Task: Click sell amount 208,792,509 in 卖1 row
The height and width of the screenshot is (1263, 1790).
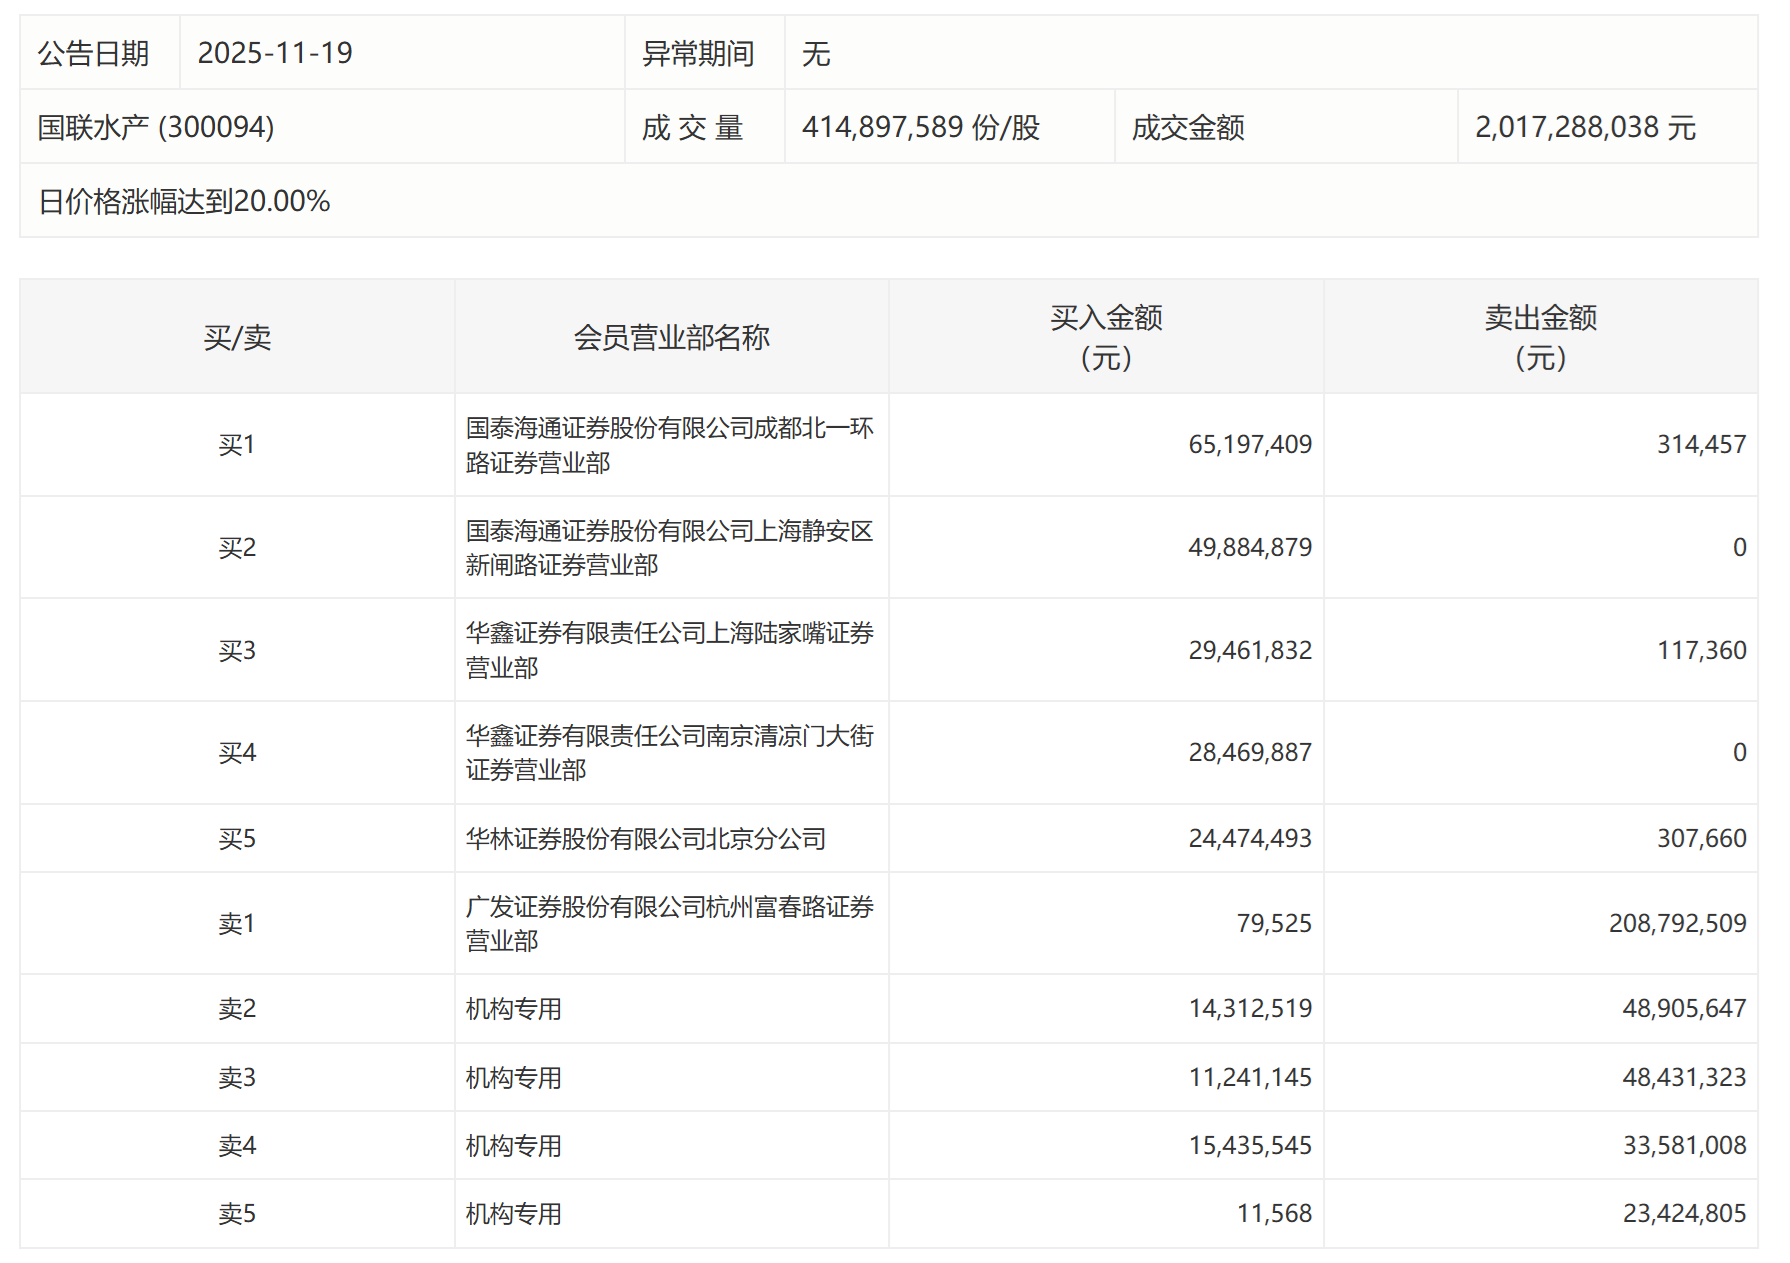Action: pos(1677,923)
